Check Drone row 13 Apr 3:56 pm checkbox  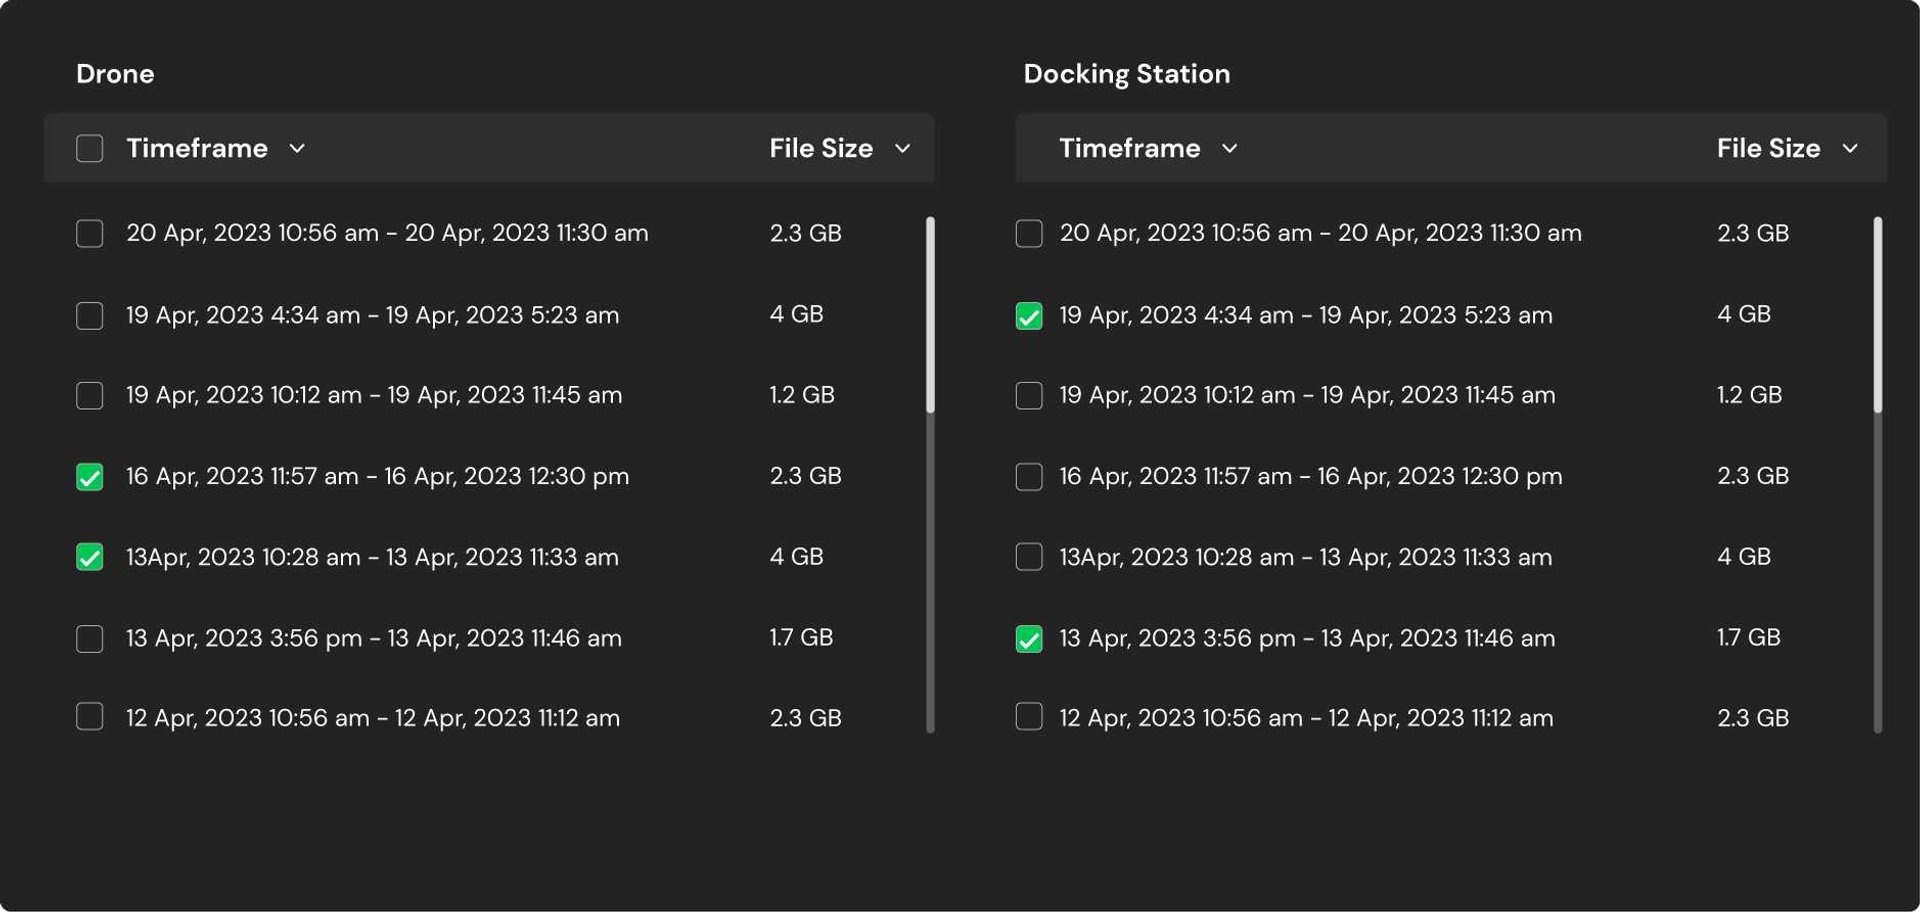click(89, 638)
